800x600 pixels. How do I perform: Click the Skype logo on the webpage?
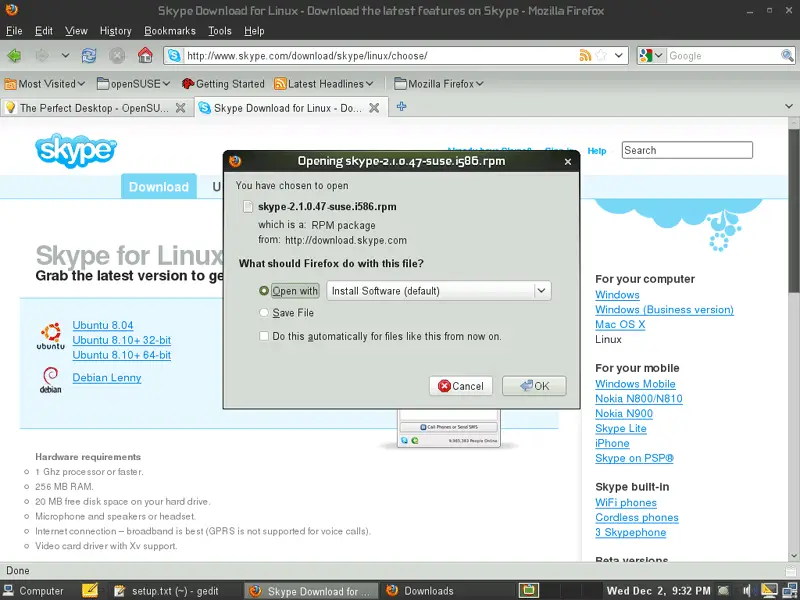[76, 151]
